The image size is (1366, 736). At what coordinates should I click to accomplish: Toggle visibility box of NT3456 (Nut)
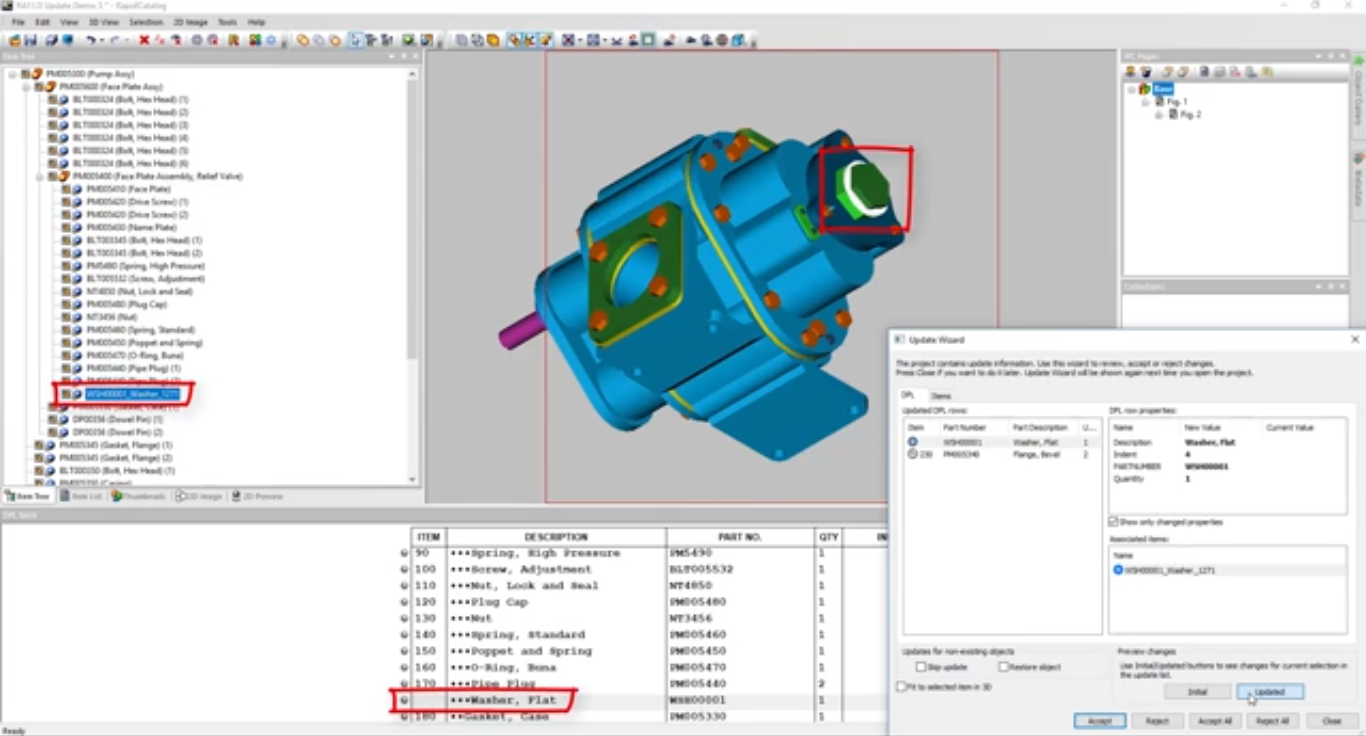(x=66, y=317)
